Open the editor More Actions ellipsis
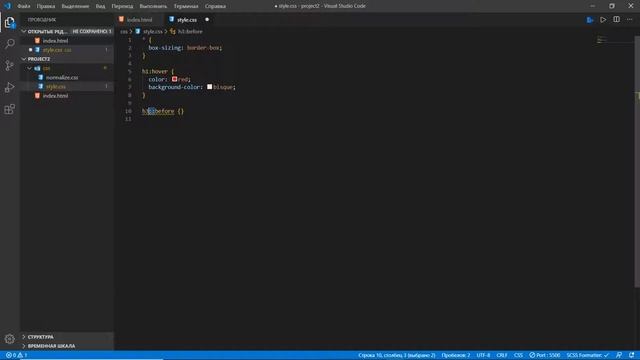640x360 pixels. click(x=630, y=20)
